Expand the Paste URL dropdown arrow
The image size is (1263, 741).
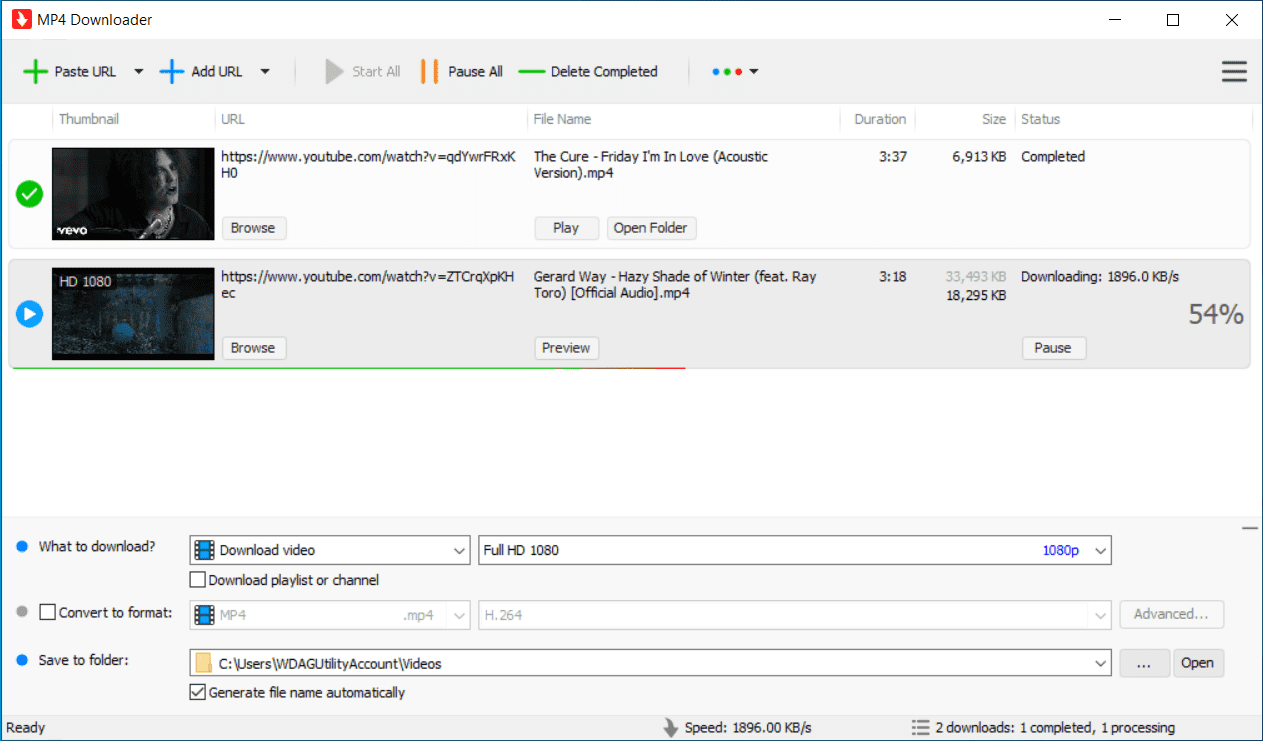(x=139, y=71)
